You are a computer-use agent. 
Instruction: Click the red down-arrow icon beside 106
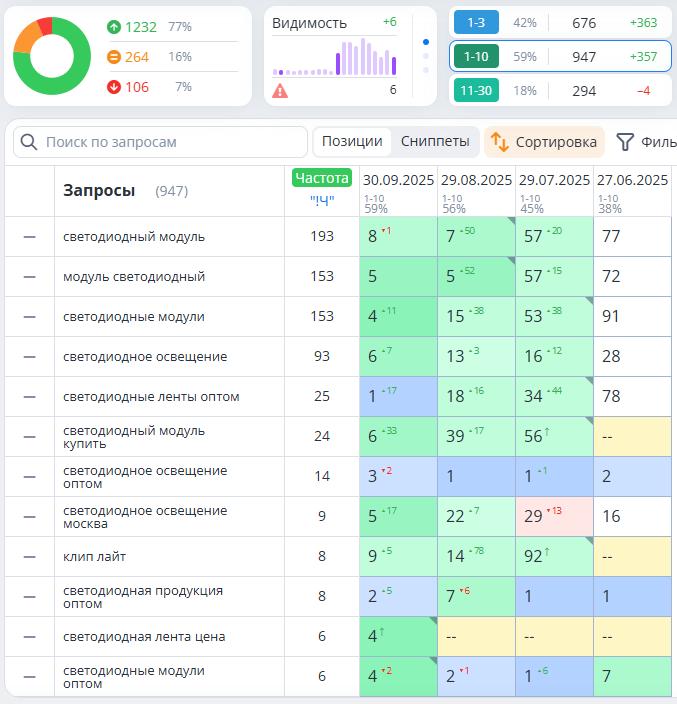[x=113, y=87]
